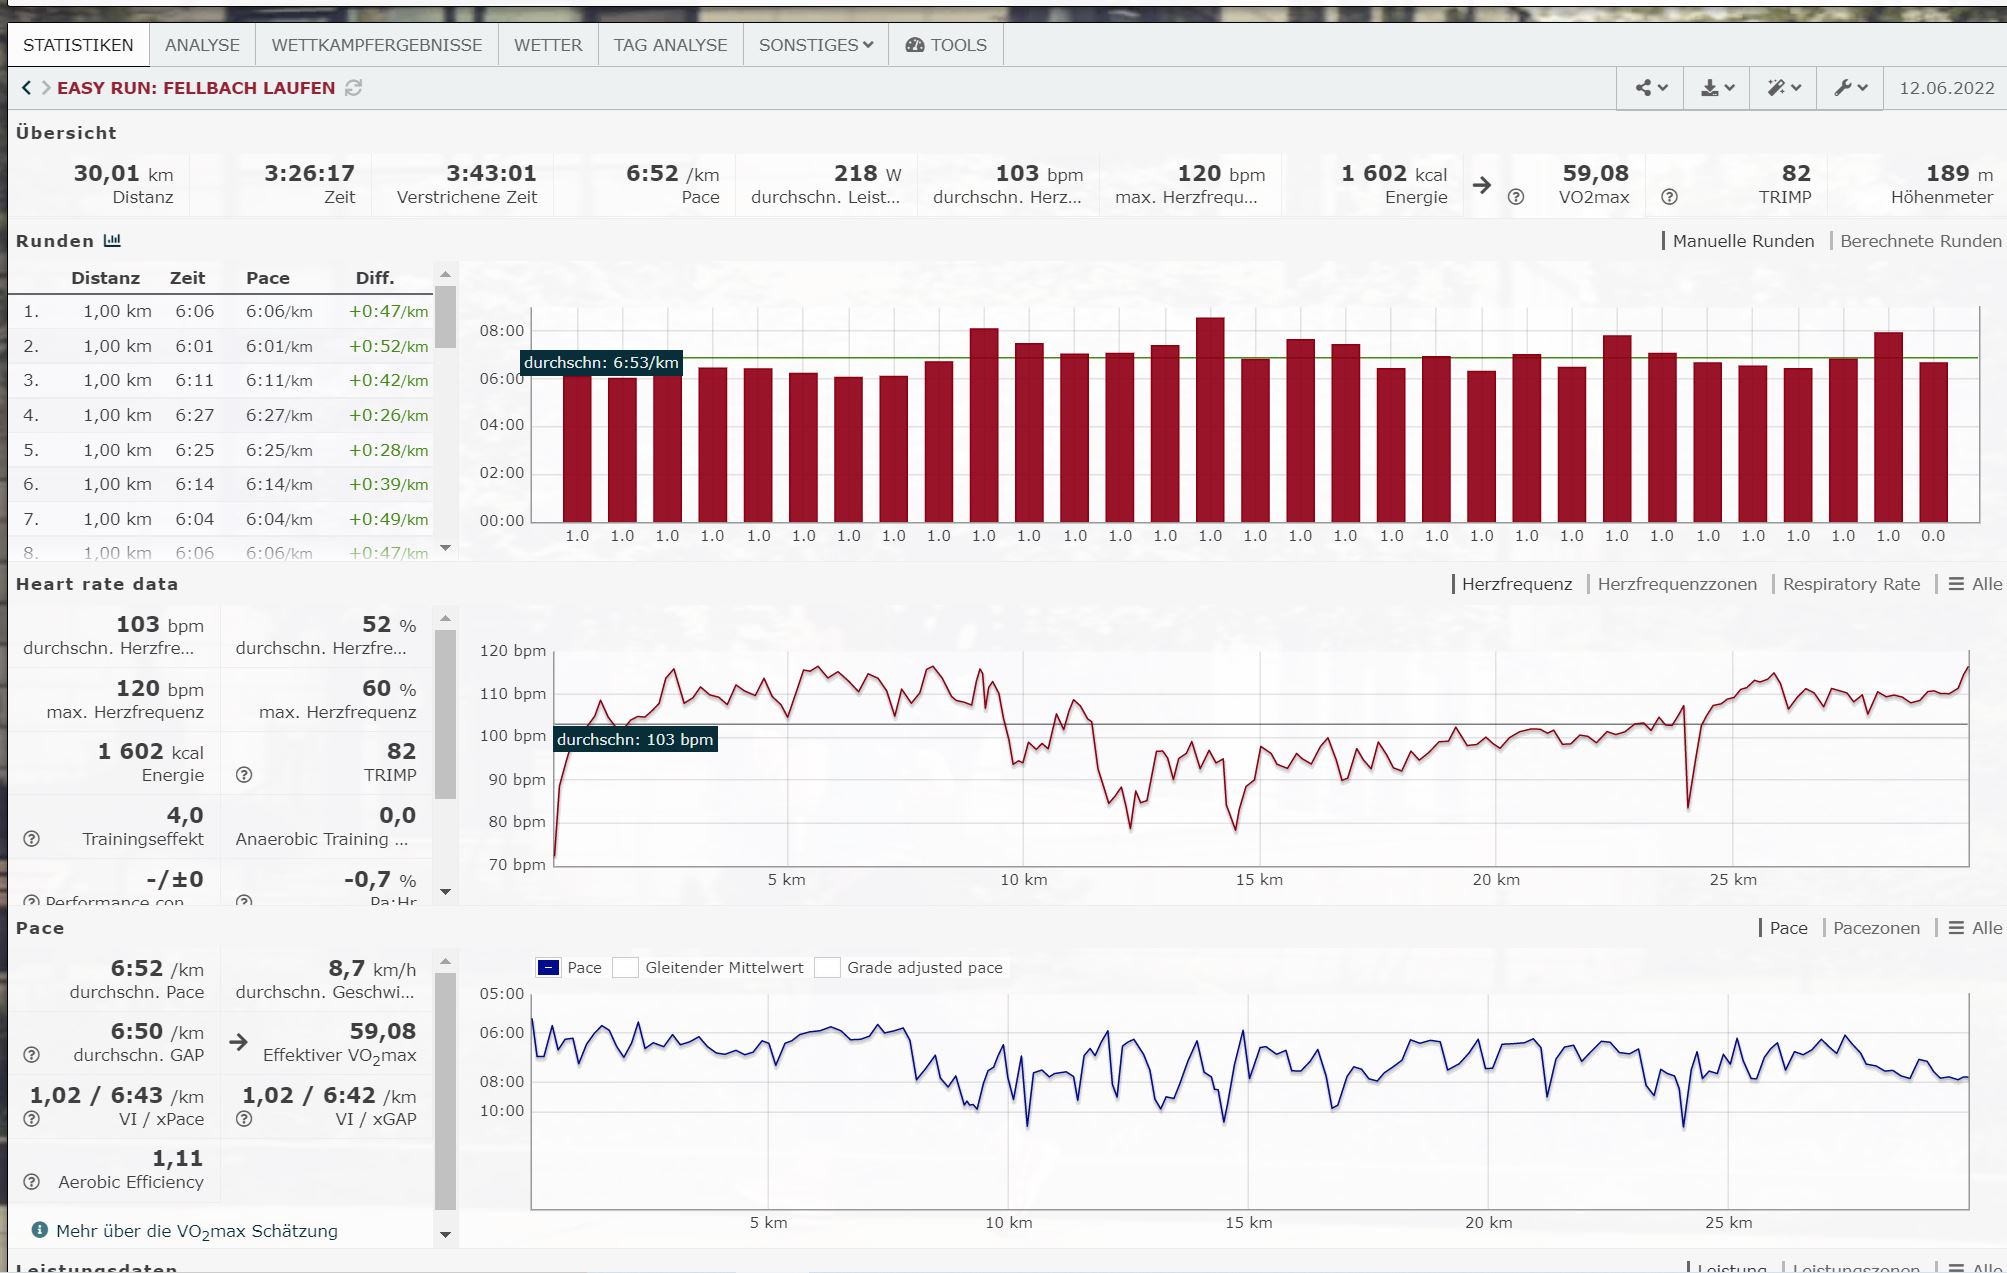Open the share dropdown menu

[x=1650, y=88]
